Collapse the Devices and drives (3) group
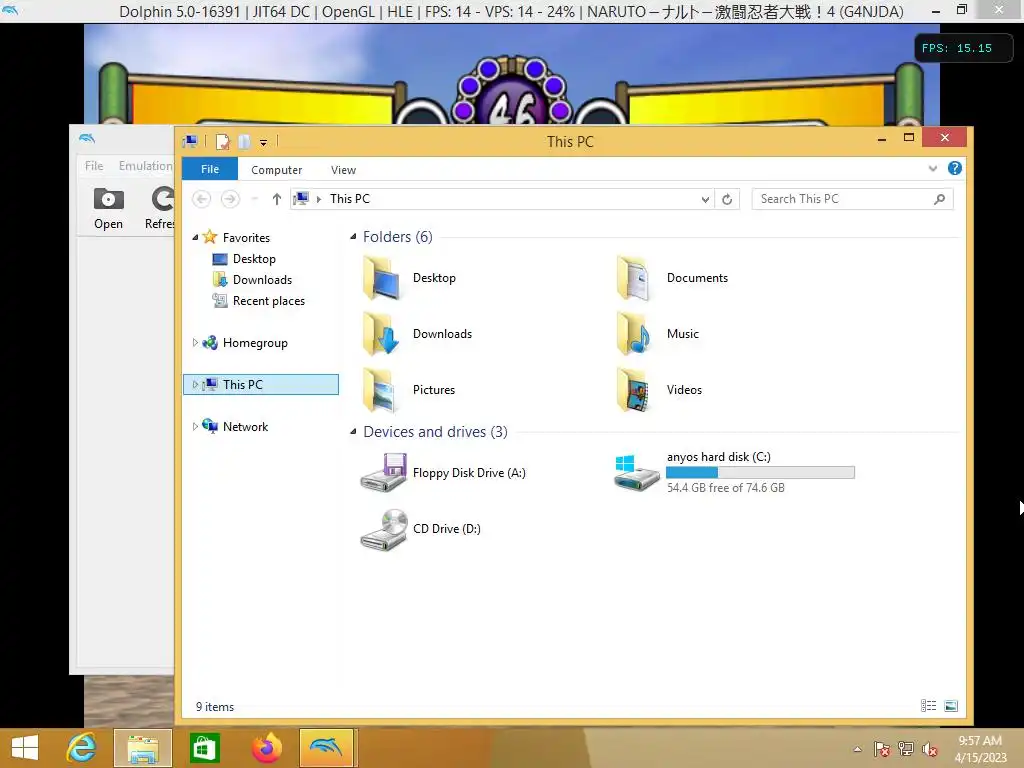The image size is (1024, 768). tap(353, 432)
